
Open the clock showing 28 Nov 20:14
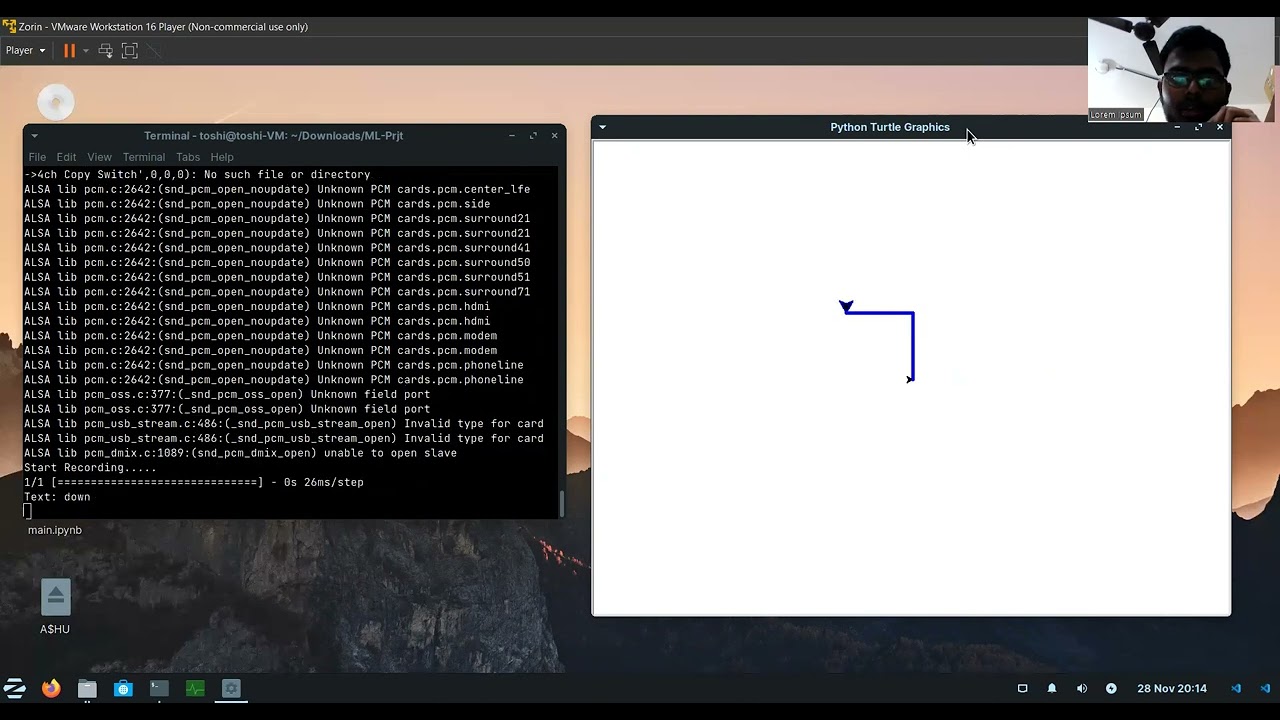[1172, 688]
